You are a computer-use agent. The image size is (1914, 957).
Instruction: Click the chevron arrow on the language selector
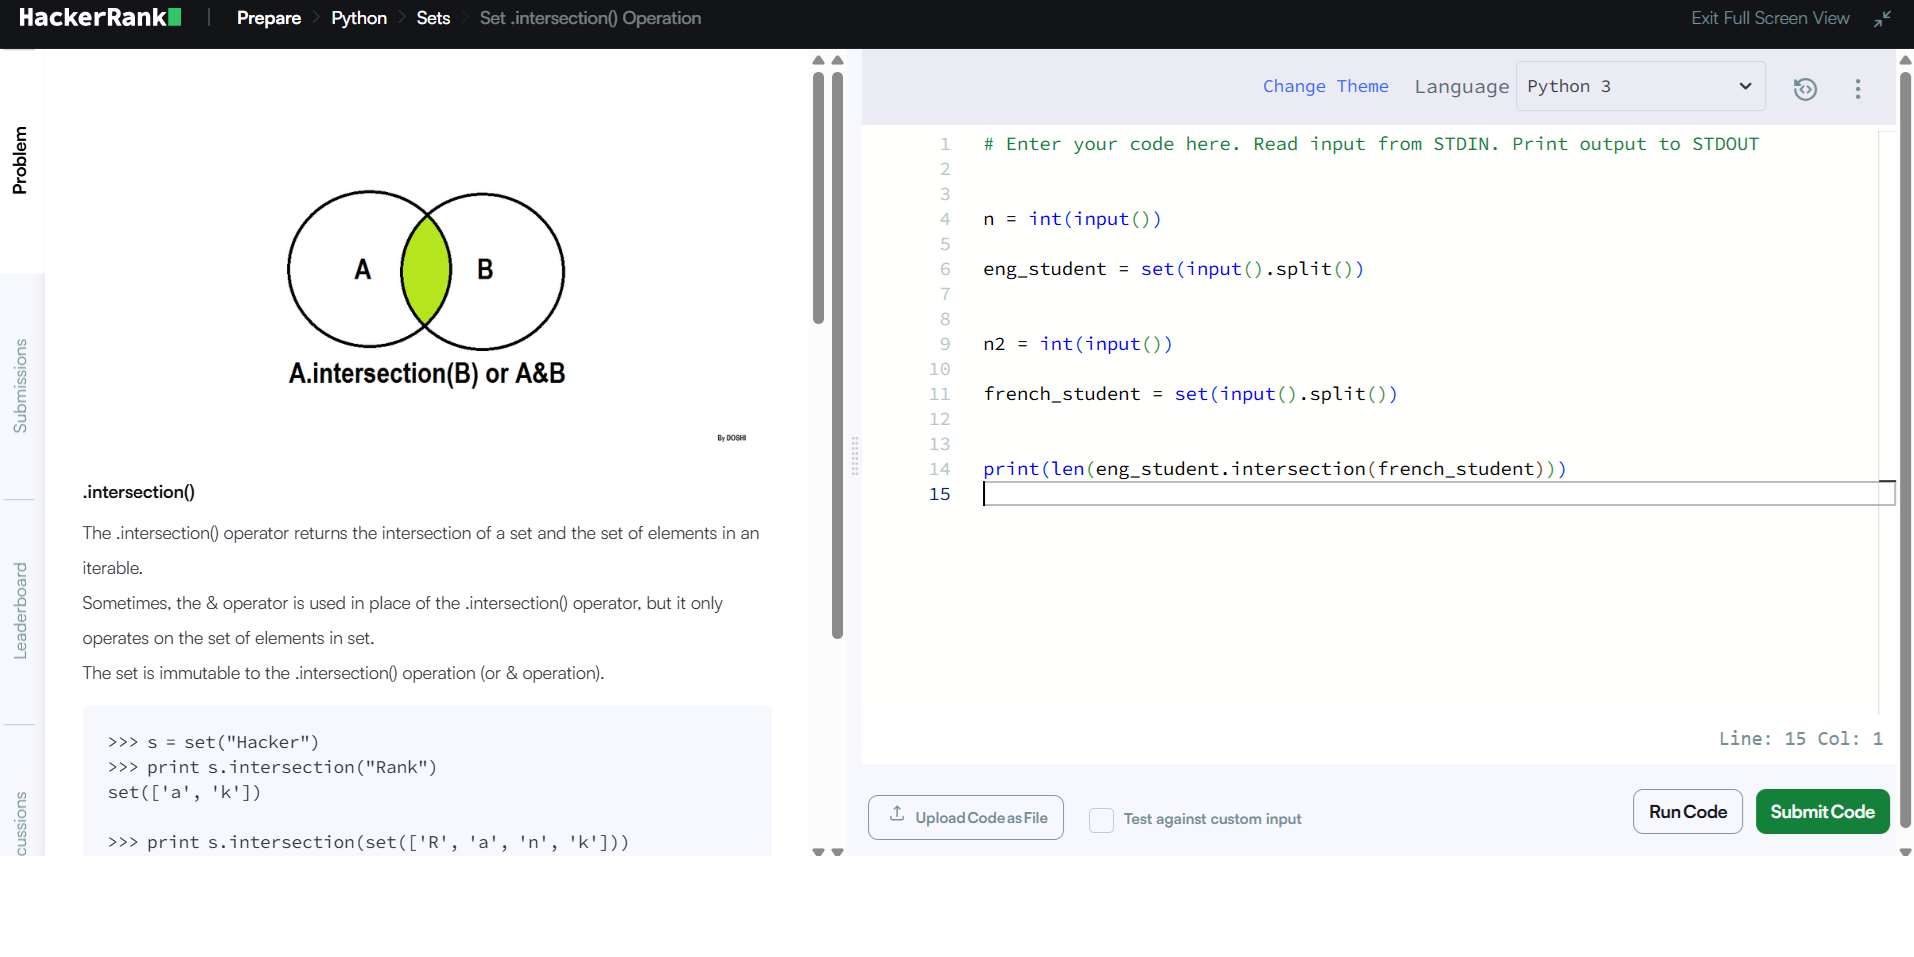[1744, 86]
